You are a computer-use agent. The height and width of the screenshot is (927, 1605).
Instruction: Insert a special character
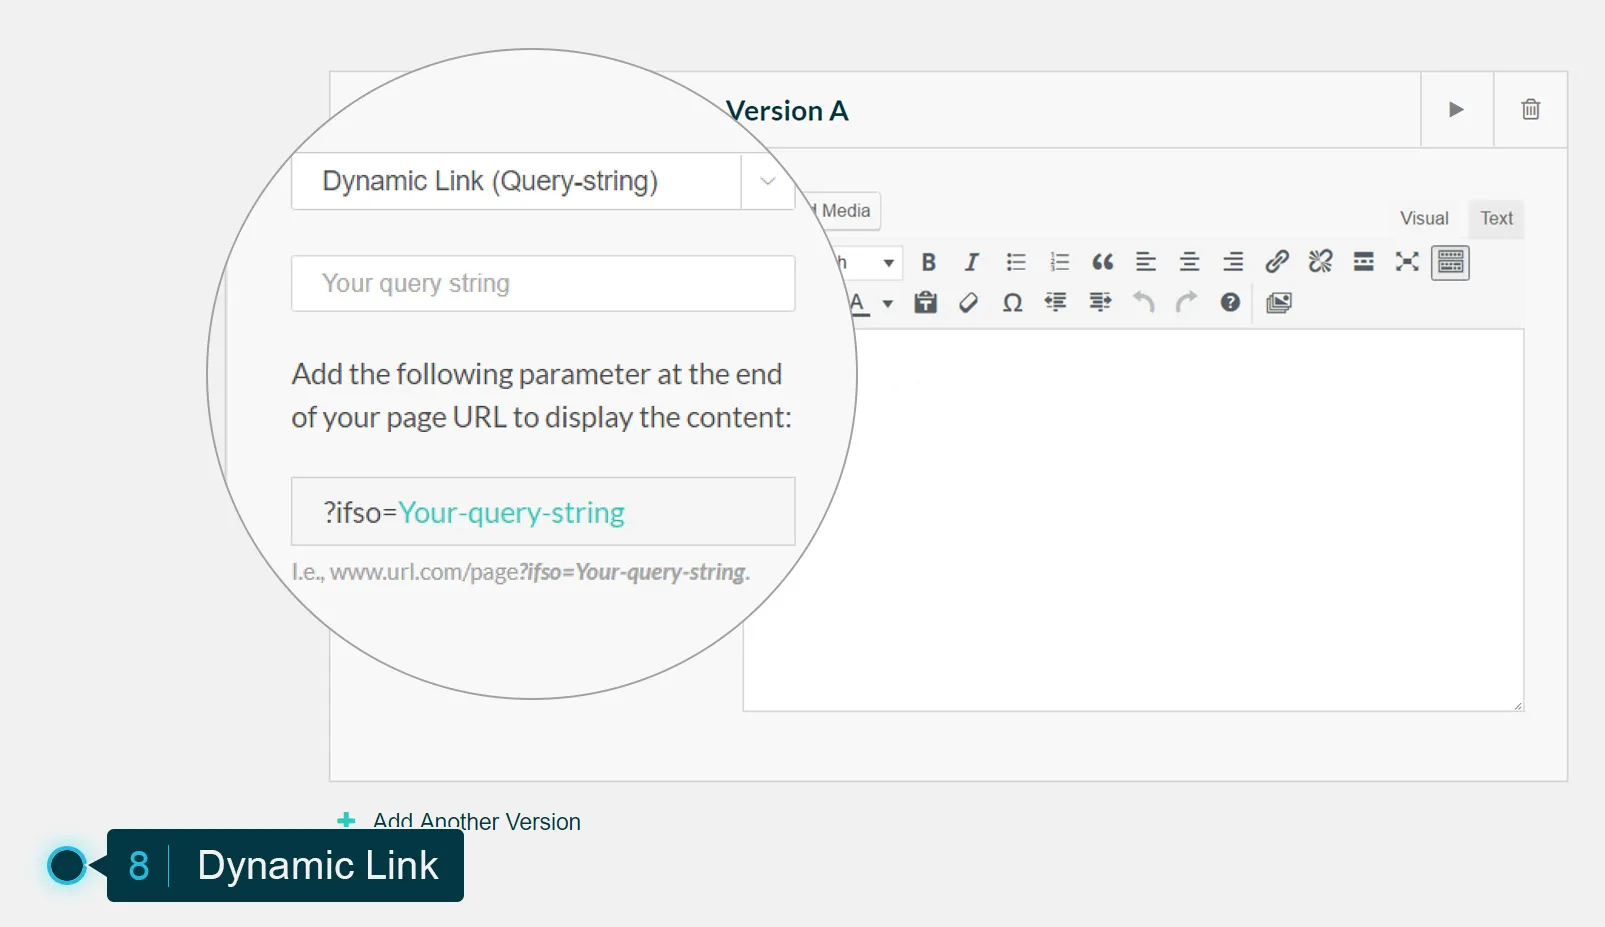1011,302
